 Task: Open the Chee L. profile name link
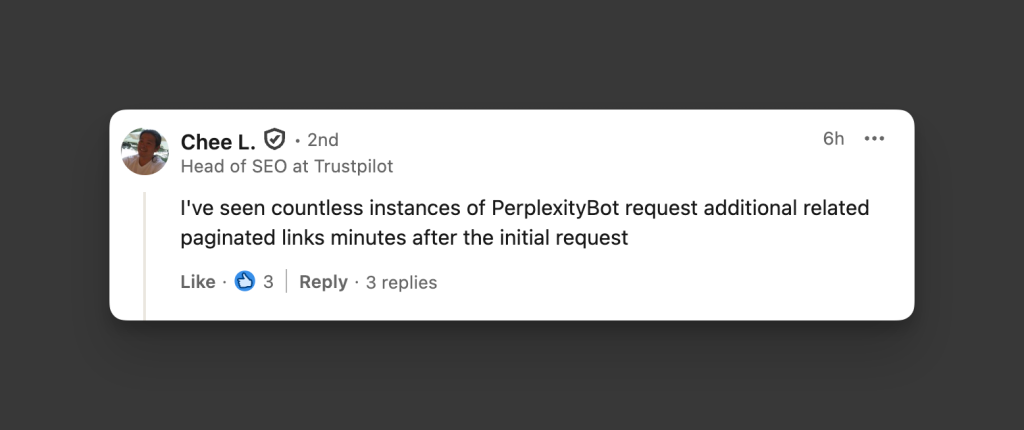point(218,141)
